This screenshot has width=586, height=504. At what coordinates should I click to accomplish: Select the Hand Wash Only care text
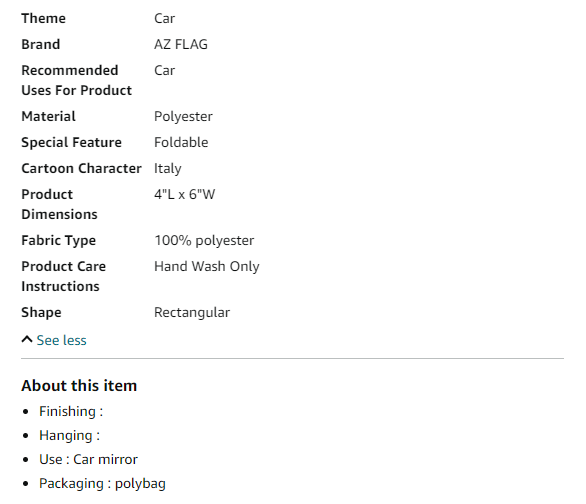(x=207, y=267)
